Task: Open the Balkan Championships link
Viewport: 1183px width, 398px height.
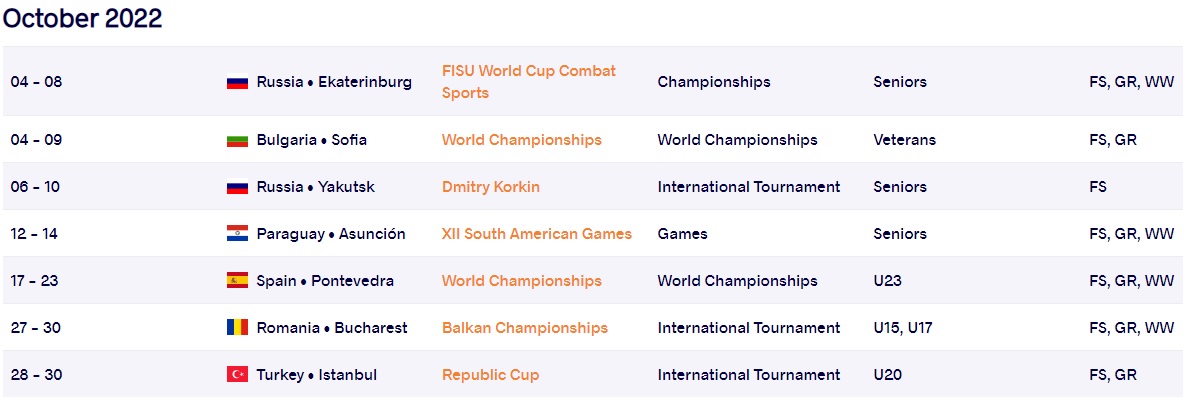Action: (524, 328)
